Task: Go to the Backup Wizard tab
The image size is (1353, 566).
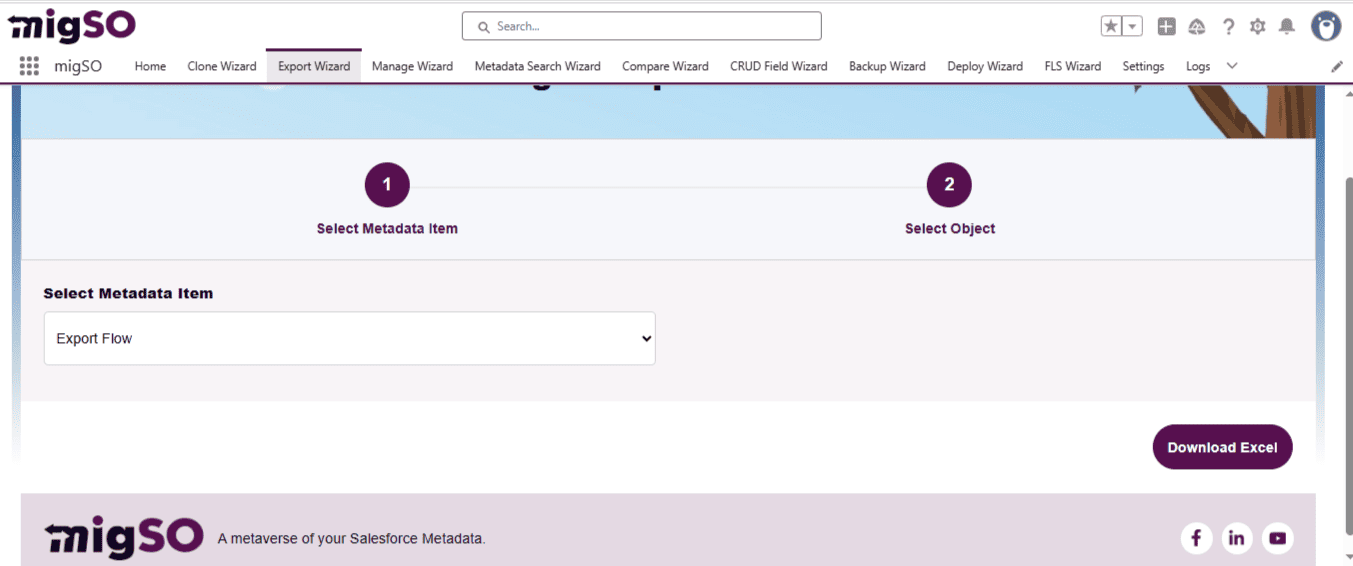Action: [887, 66]
